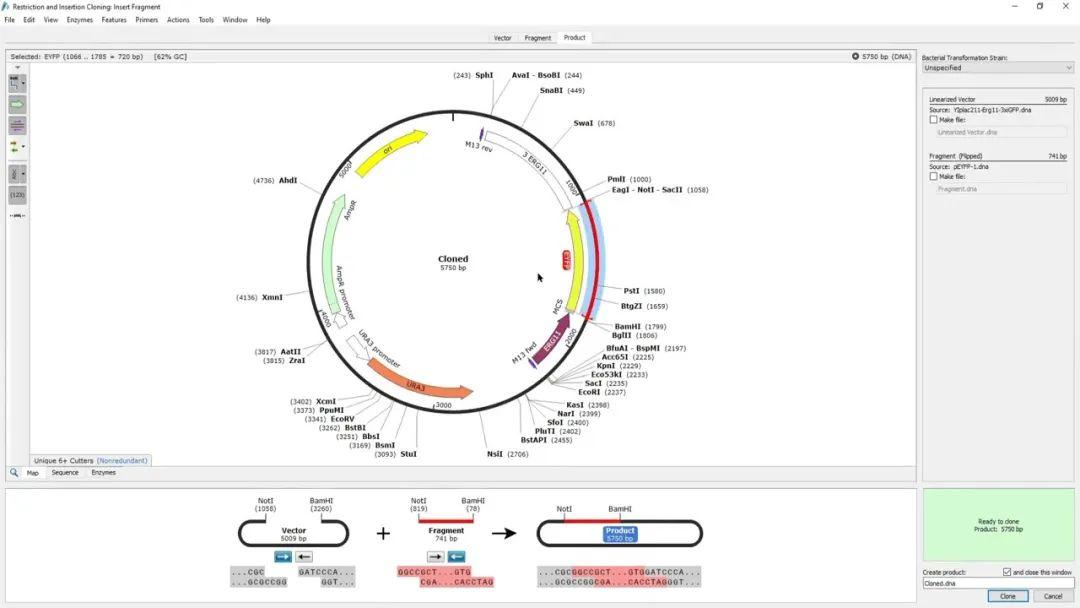Open the primers icon dropdown arrow
Screen dimensions: 1080x608
coord(24,145)
